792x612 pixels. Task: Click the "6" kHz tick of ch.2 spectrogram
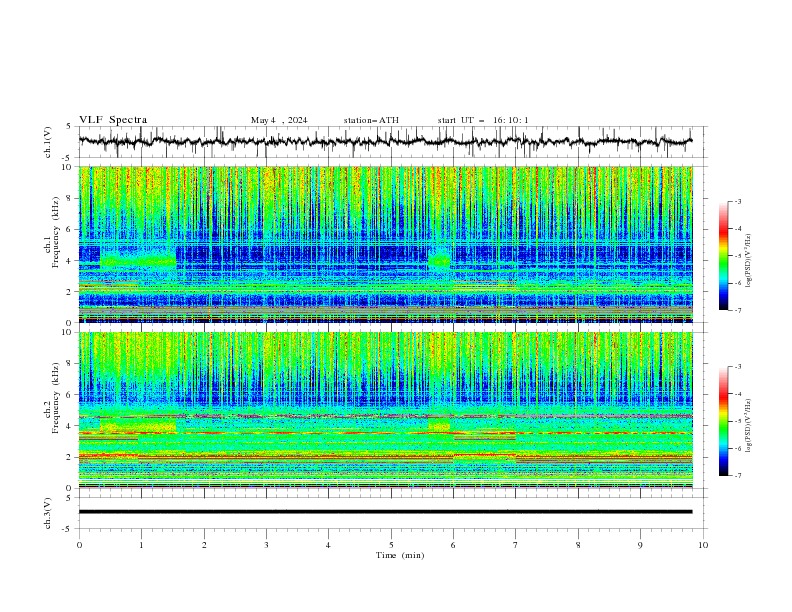coord(71,395)
